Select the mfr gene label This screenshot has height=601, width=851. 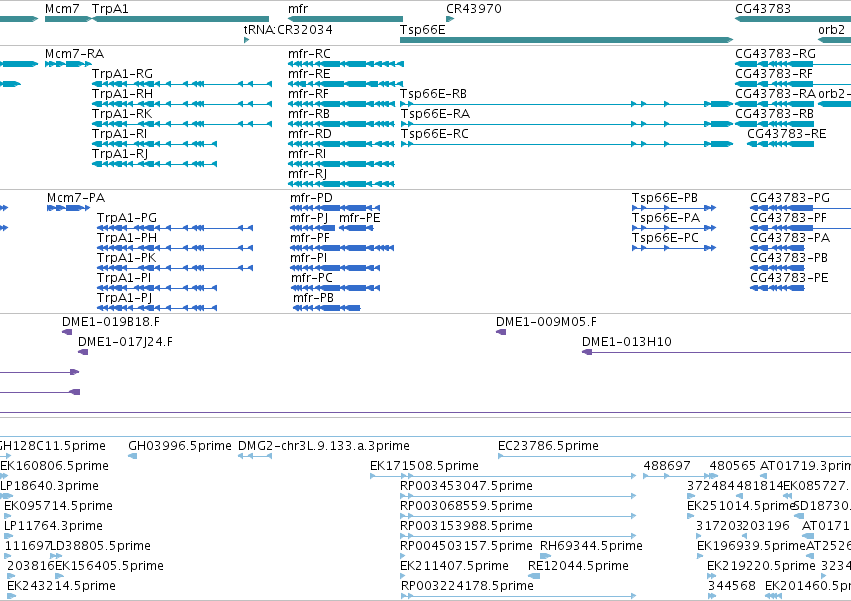coord(298,9)
